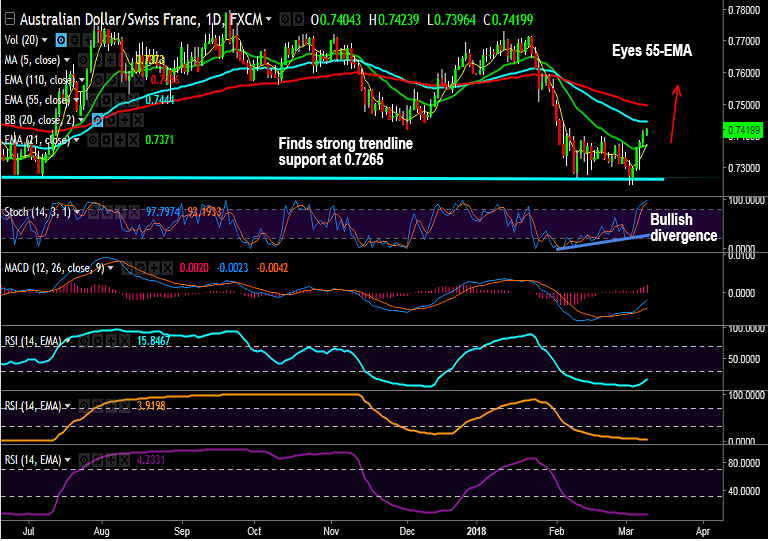Click MACD histogram value 0.0020
This screenshot has height=541, width=768.
pyautogui.click(x=194, y=268)
